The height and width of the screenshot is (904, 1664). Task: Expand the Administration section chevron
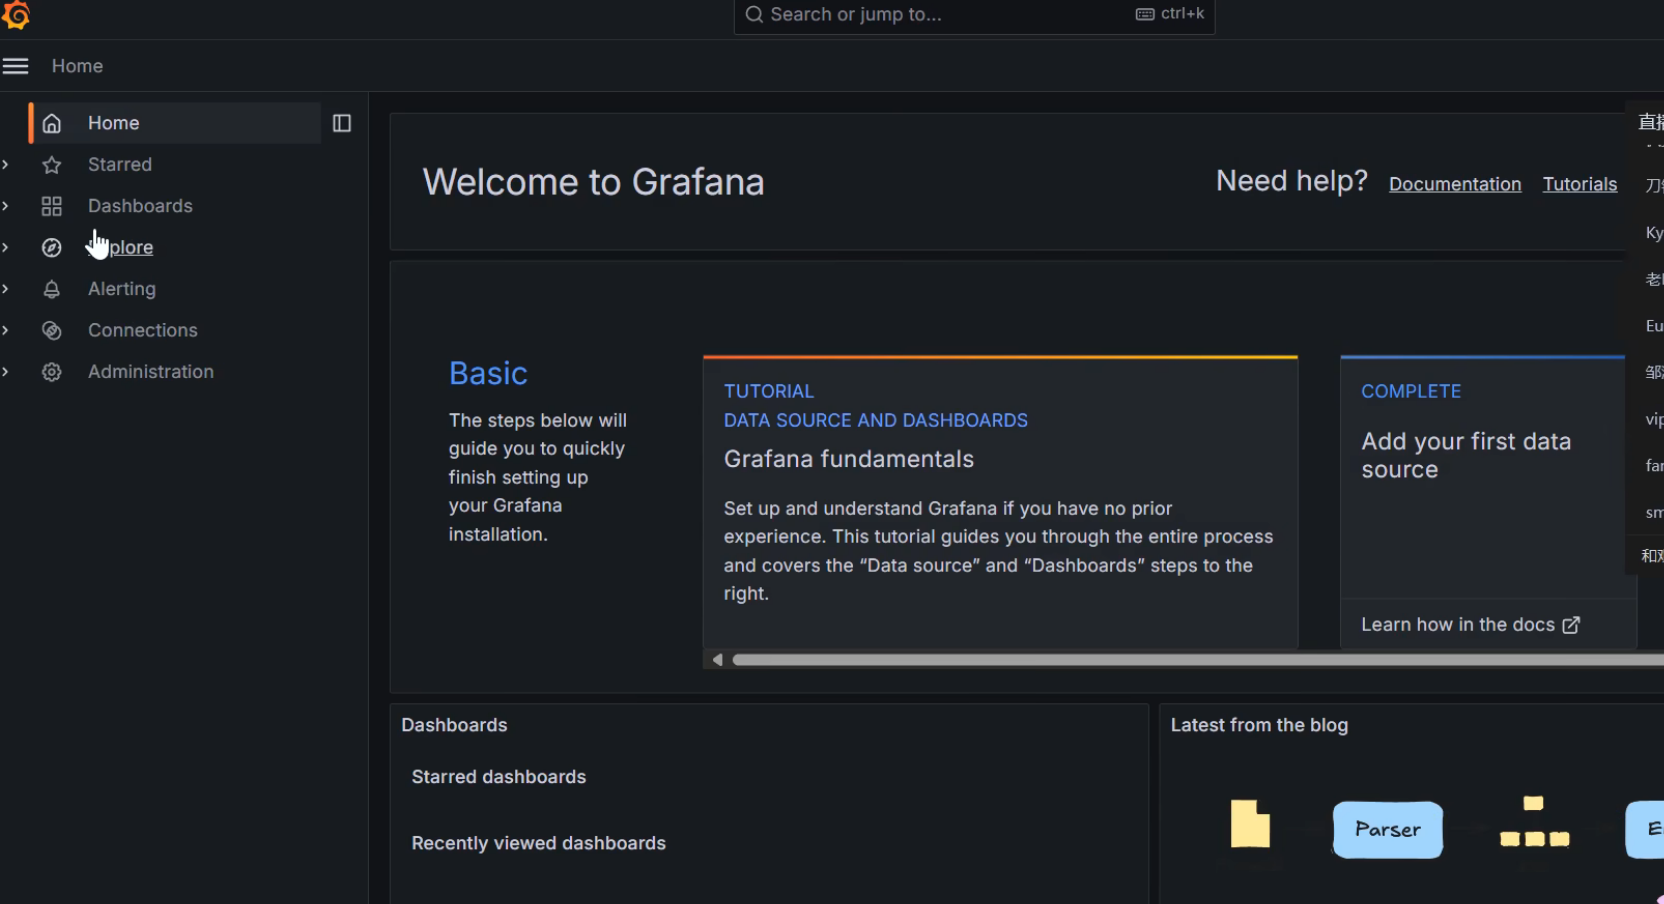tap(6, 371)
